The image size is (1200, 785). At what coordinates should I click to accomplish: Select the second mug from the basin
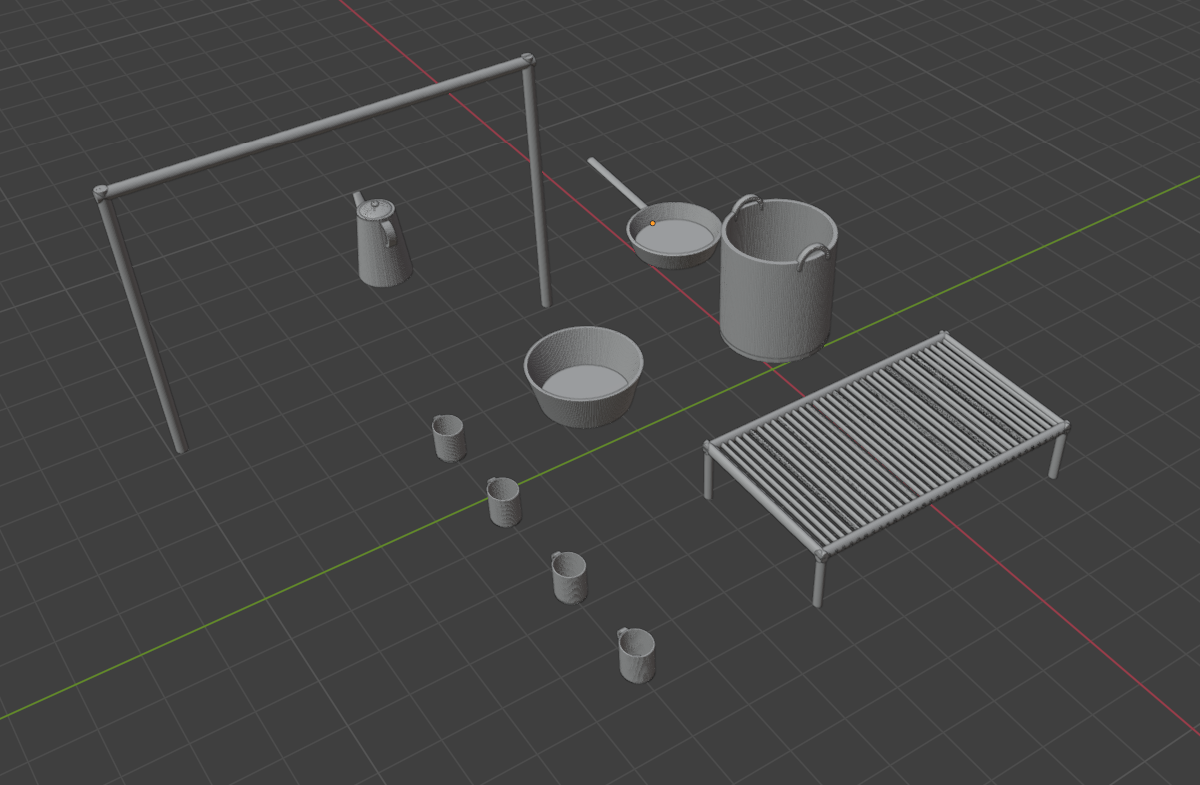(x=503, y=502)
